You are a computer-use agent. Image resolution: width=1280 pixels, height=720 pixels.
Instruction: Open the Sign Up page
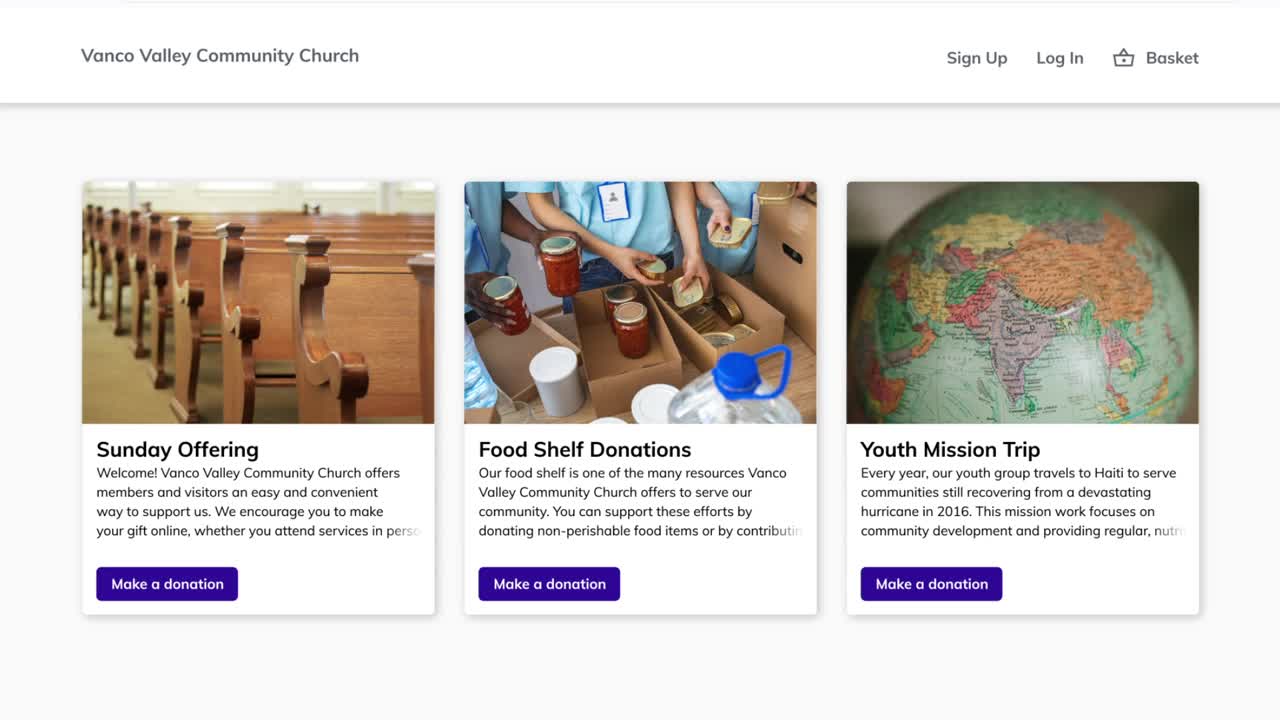click(x=976, y=57)
